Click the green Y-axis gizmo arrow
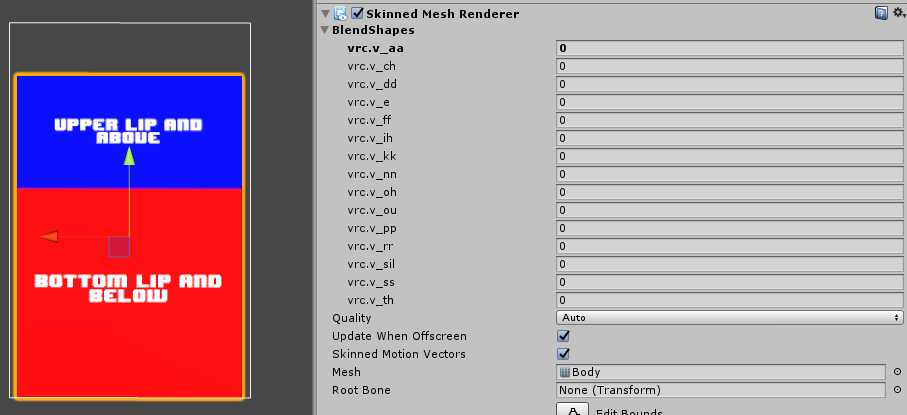 128,159
